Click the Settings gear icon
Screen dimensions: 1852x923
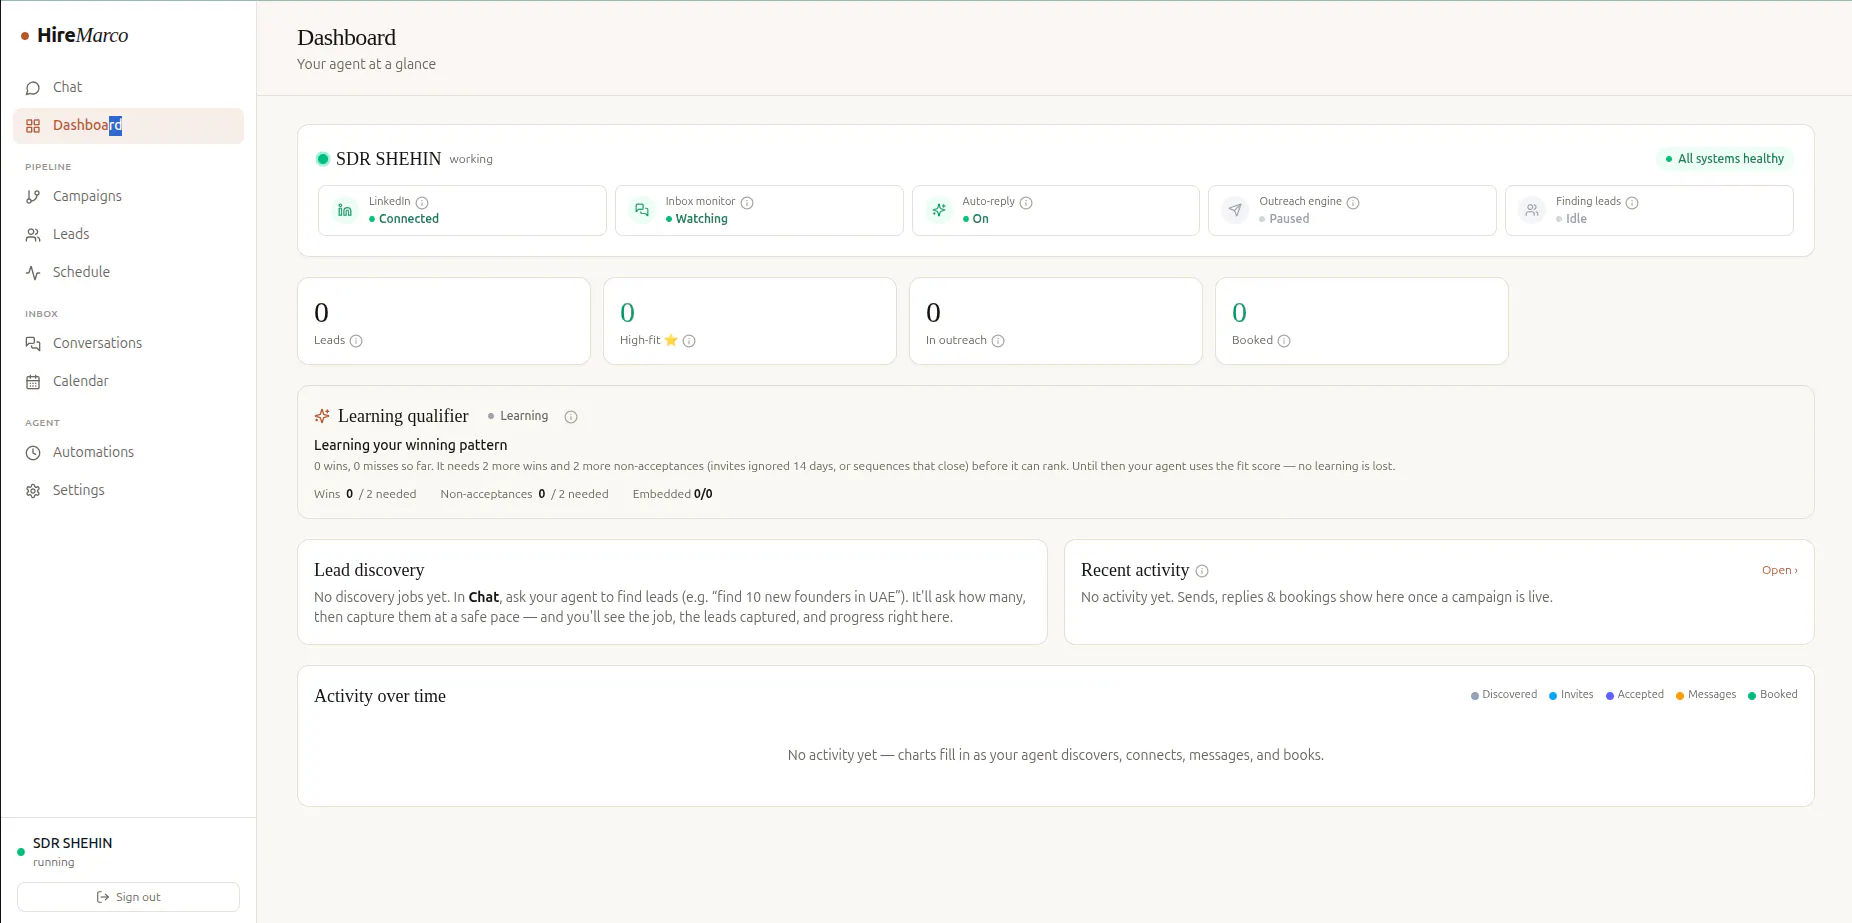pos(33,491)
